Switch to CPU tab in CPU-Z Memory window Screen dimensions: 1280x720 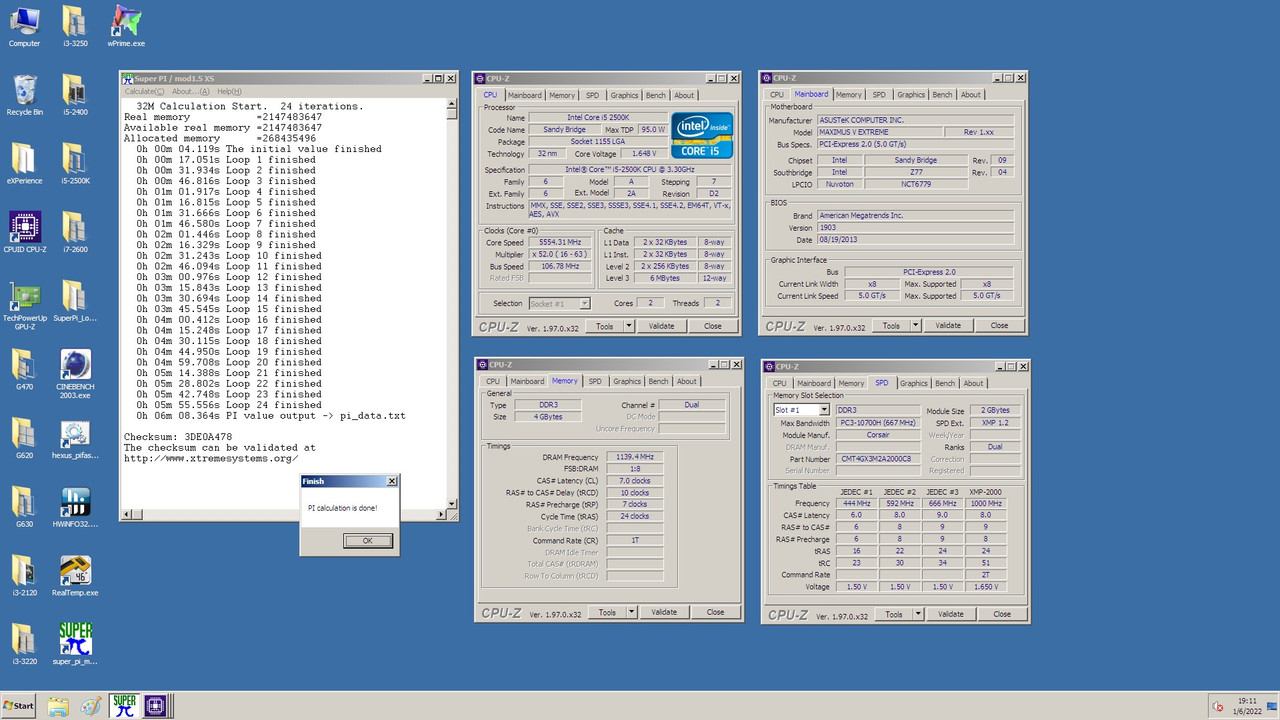coord(493,381)
